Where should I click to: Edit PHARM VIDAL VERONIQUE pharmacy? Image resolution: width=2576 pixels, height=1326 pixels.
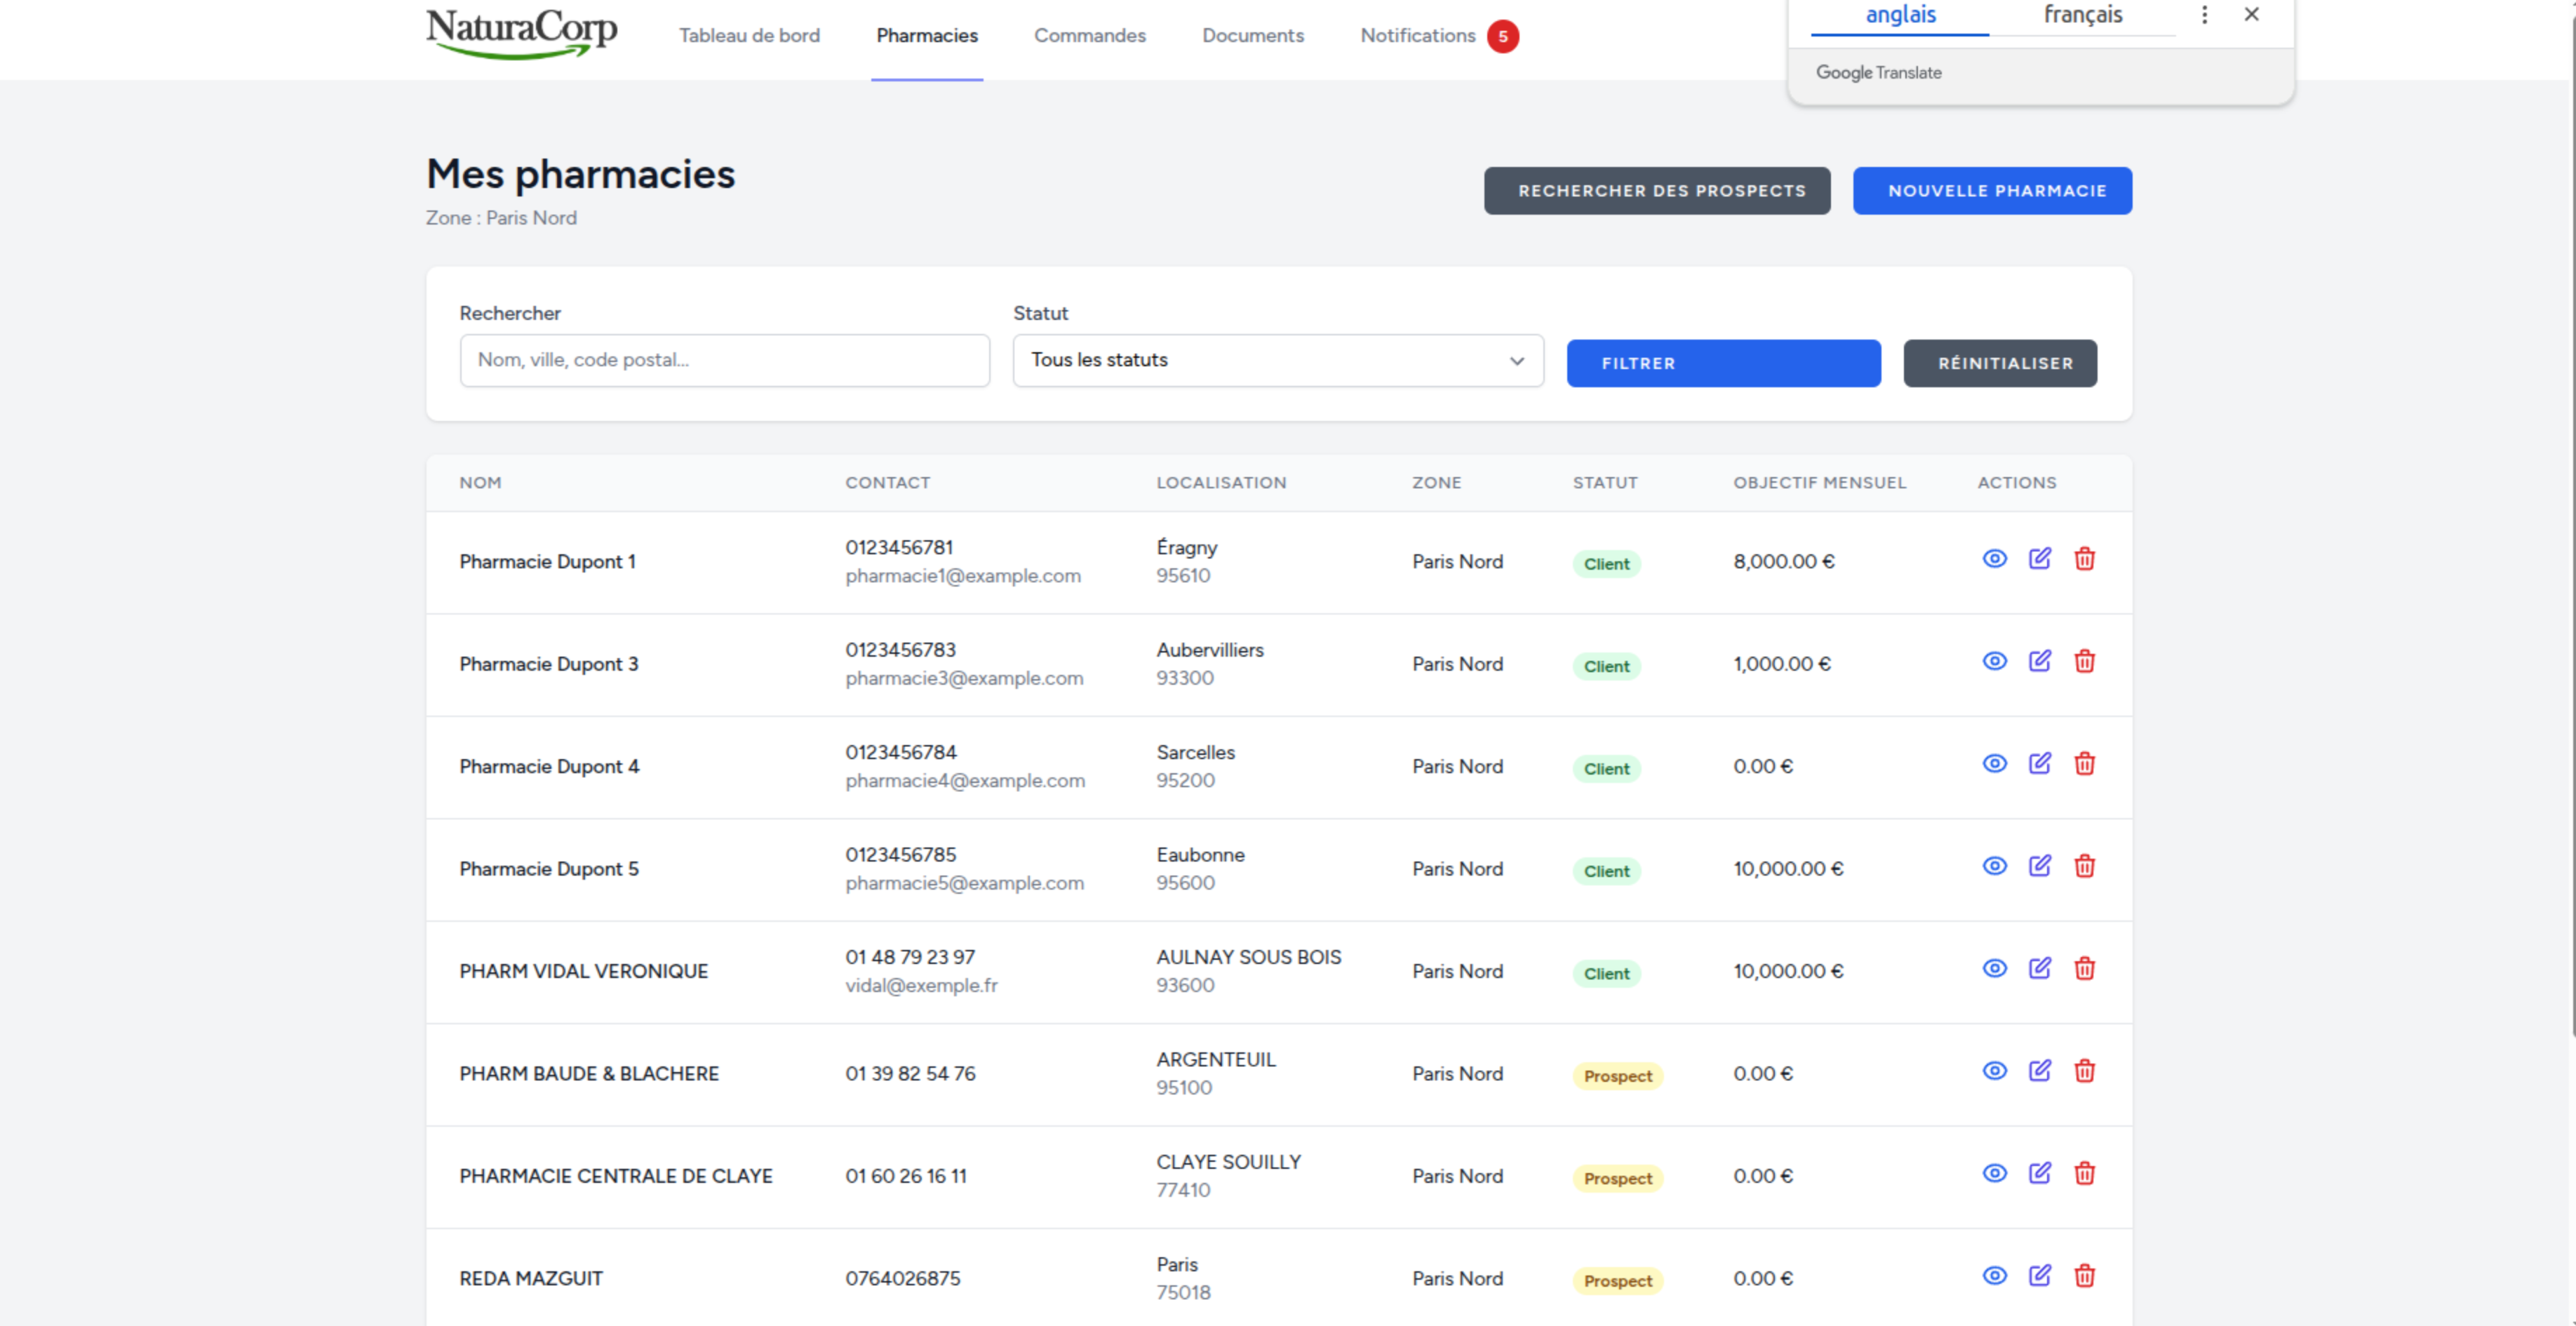pyautogui.click(x=2039, y=968)
